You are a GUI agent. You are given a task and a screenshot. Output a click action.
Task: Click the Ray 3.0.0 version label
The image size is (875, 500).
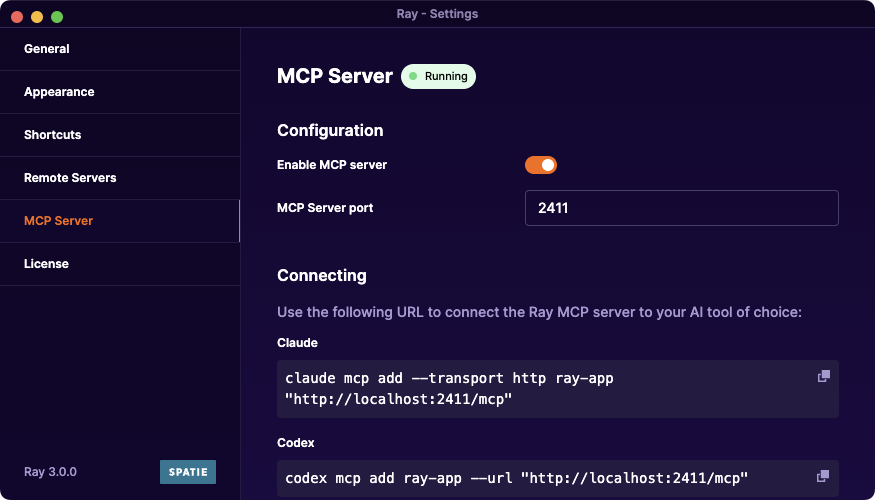coord(50,472)
